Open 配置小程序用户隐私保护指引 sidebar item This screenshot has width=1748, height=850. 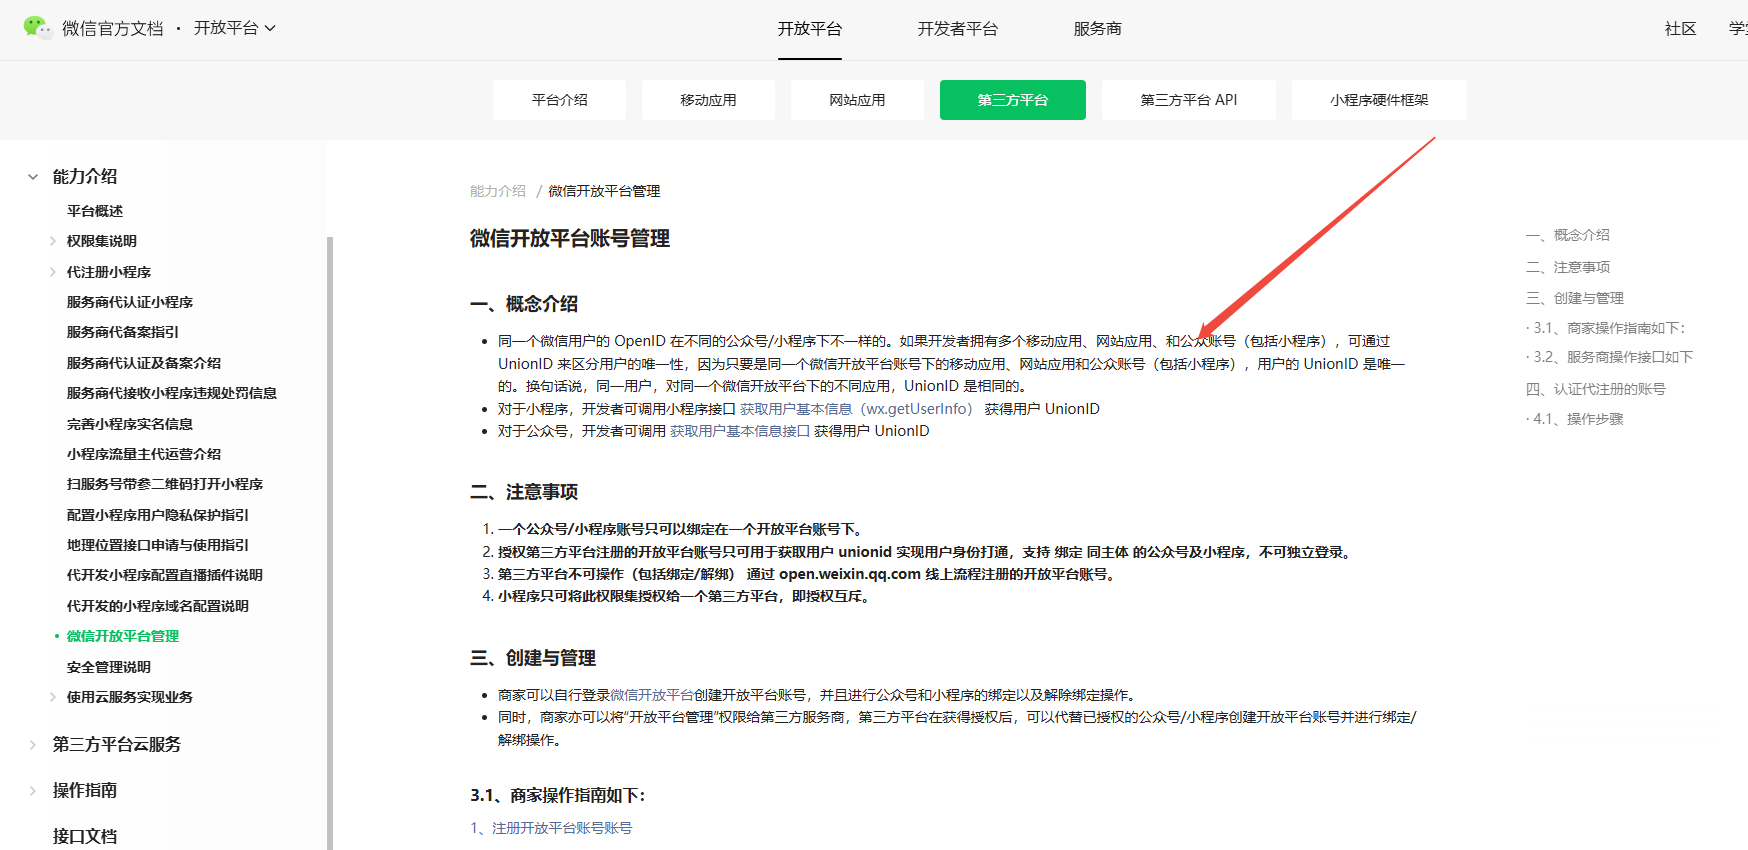pos(158,515)
